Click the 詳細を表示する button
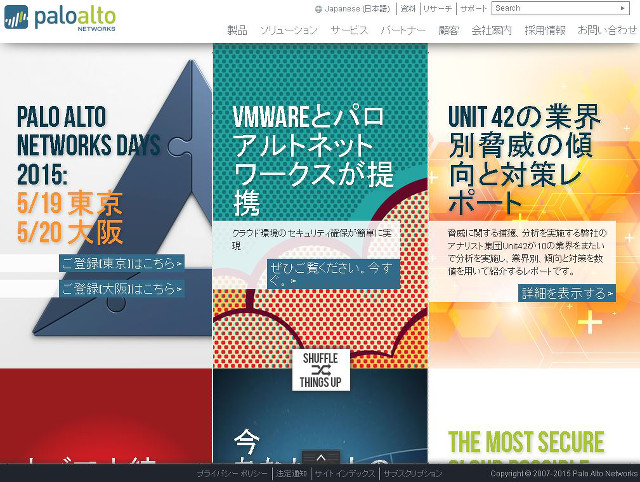The width and height of the screenshot is (640, 482). (567, 293)
